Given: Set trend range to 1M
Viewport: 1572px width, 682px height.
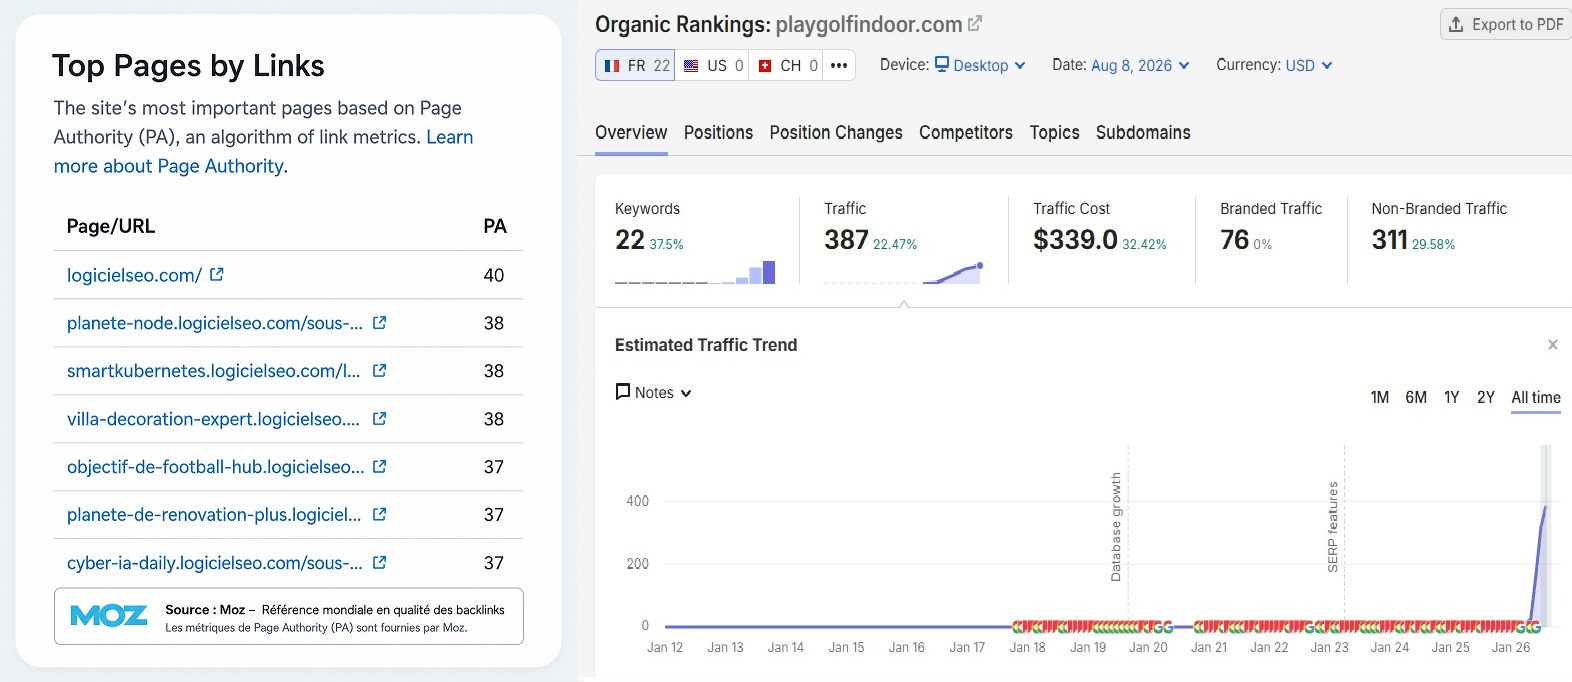Looking at the screenshot, I should [1380, 398].
